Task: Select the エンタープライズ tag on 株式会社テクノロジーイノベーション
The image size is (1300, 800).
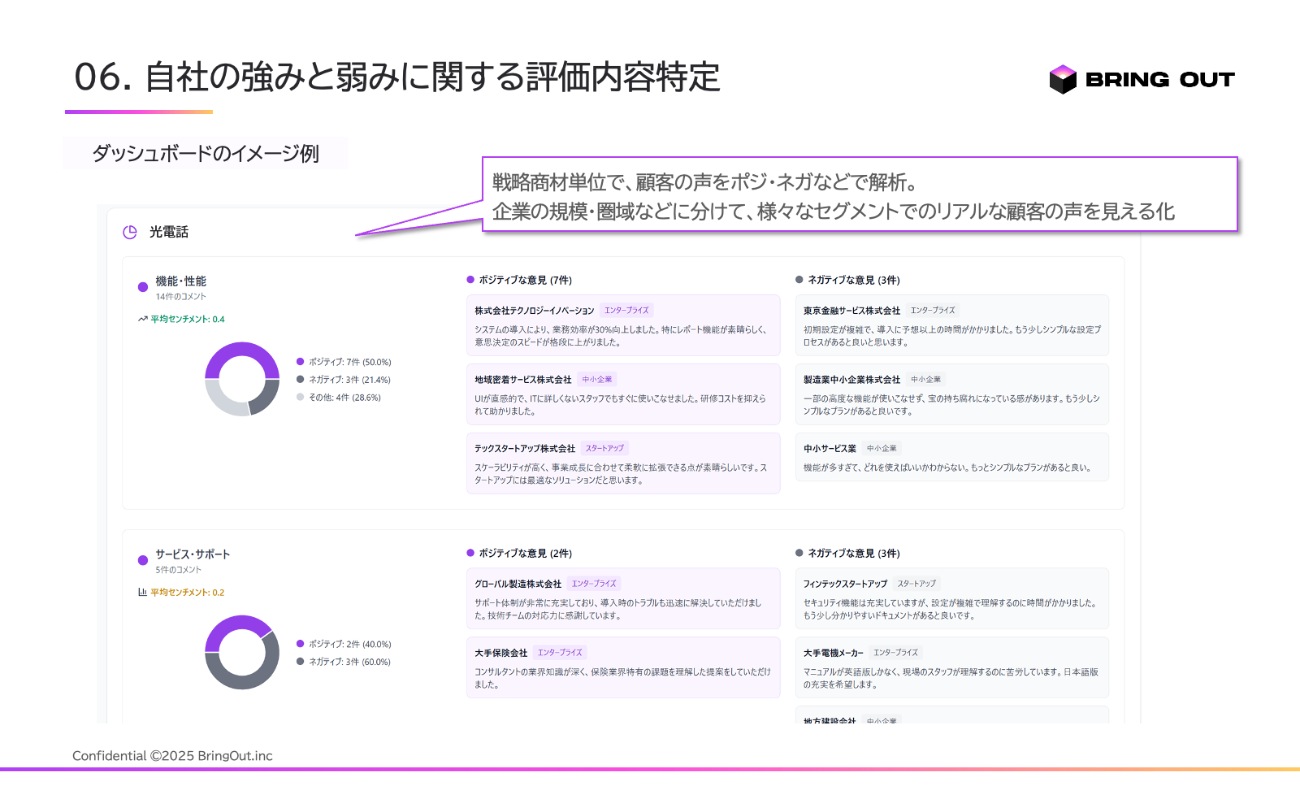Action: pyautogui.click(x=627, y=311)
